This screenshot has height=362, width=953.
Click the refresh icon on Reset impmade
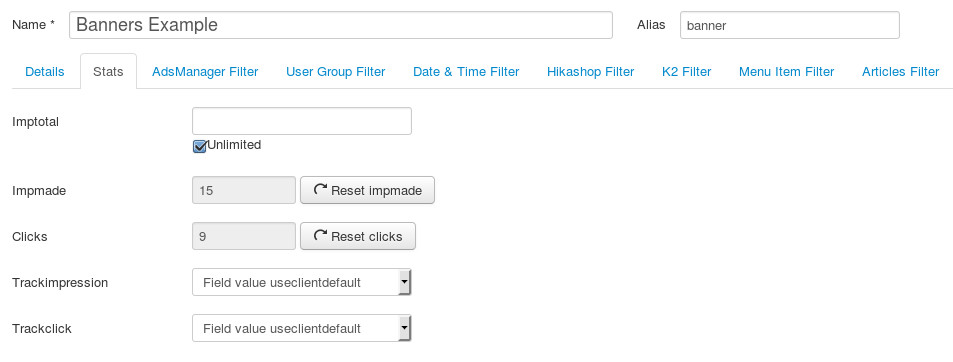pos(320,190)
